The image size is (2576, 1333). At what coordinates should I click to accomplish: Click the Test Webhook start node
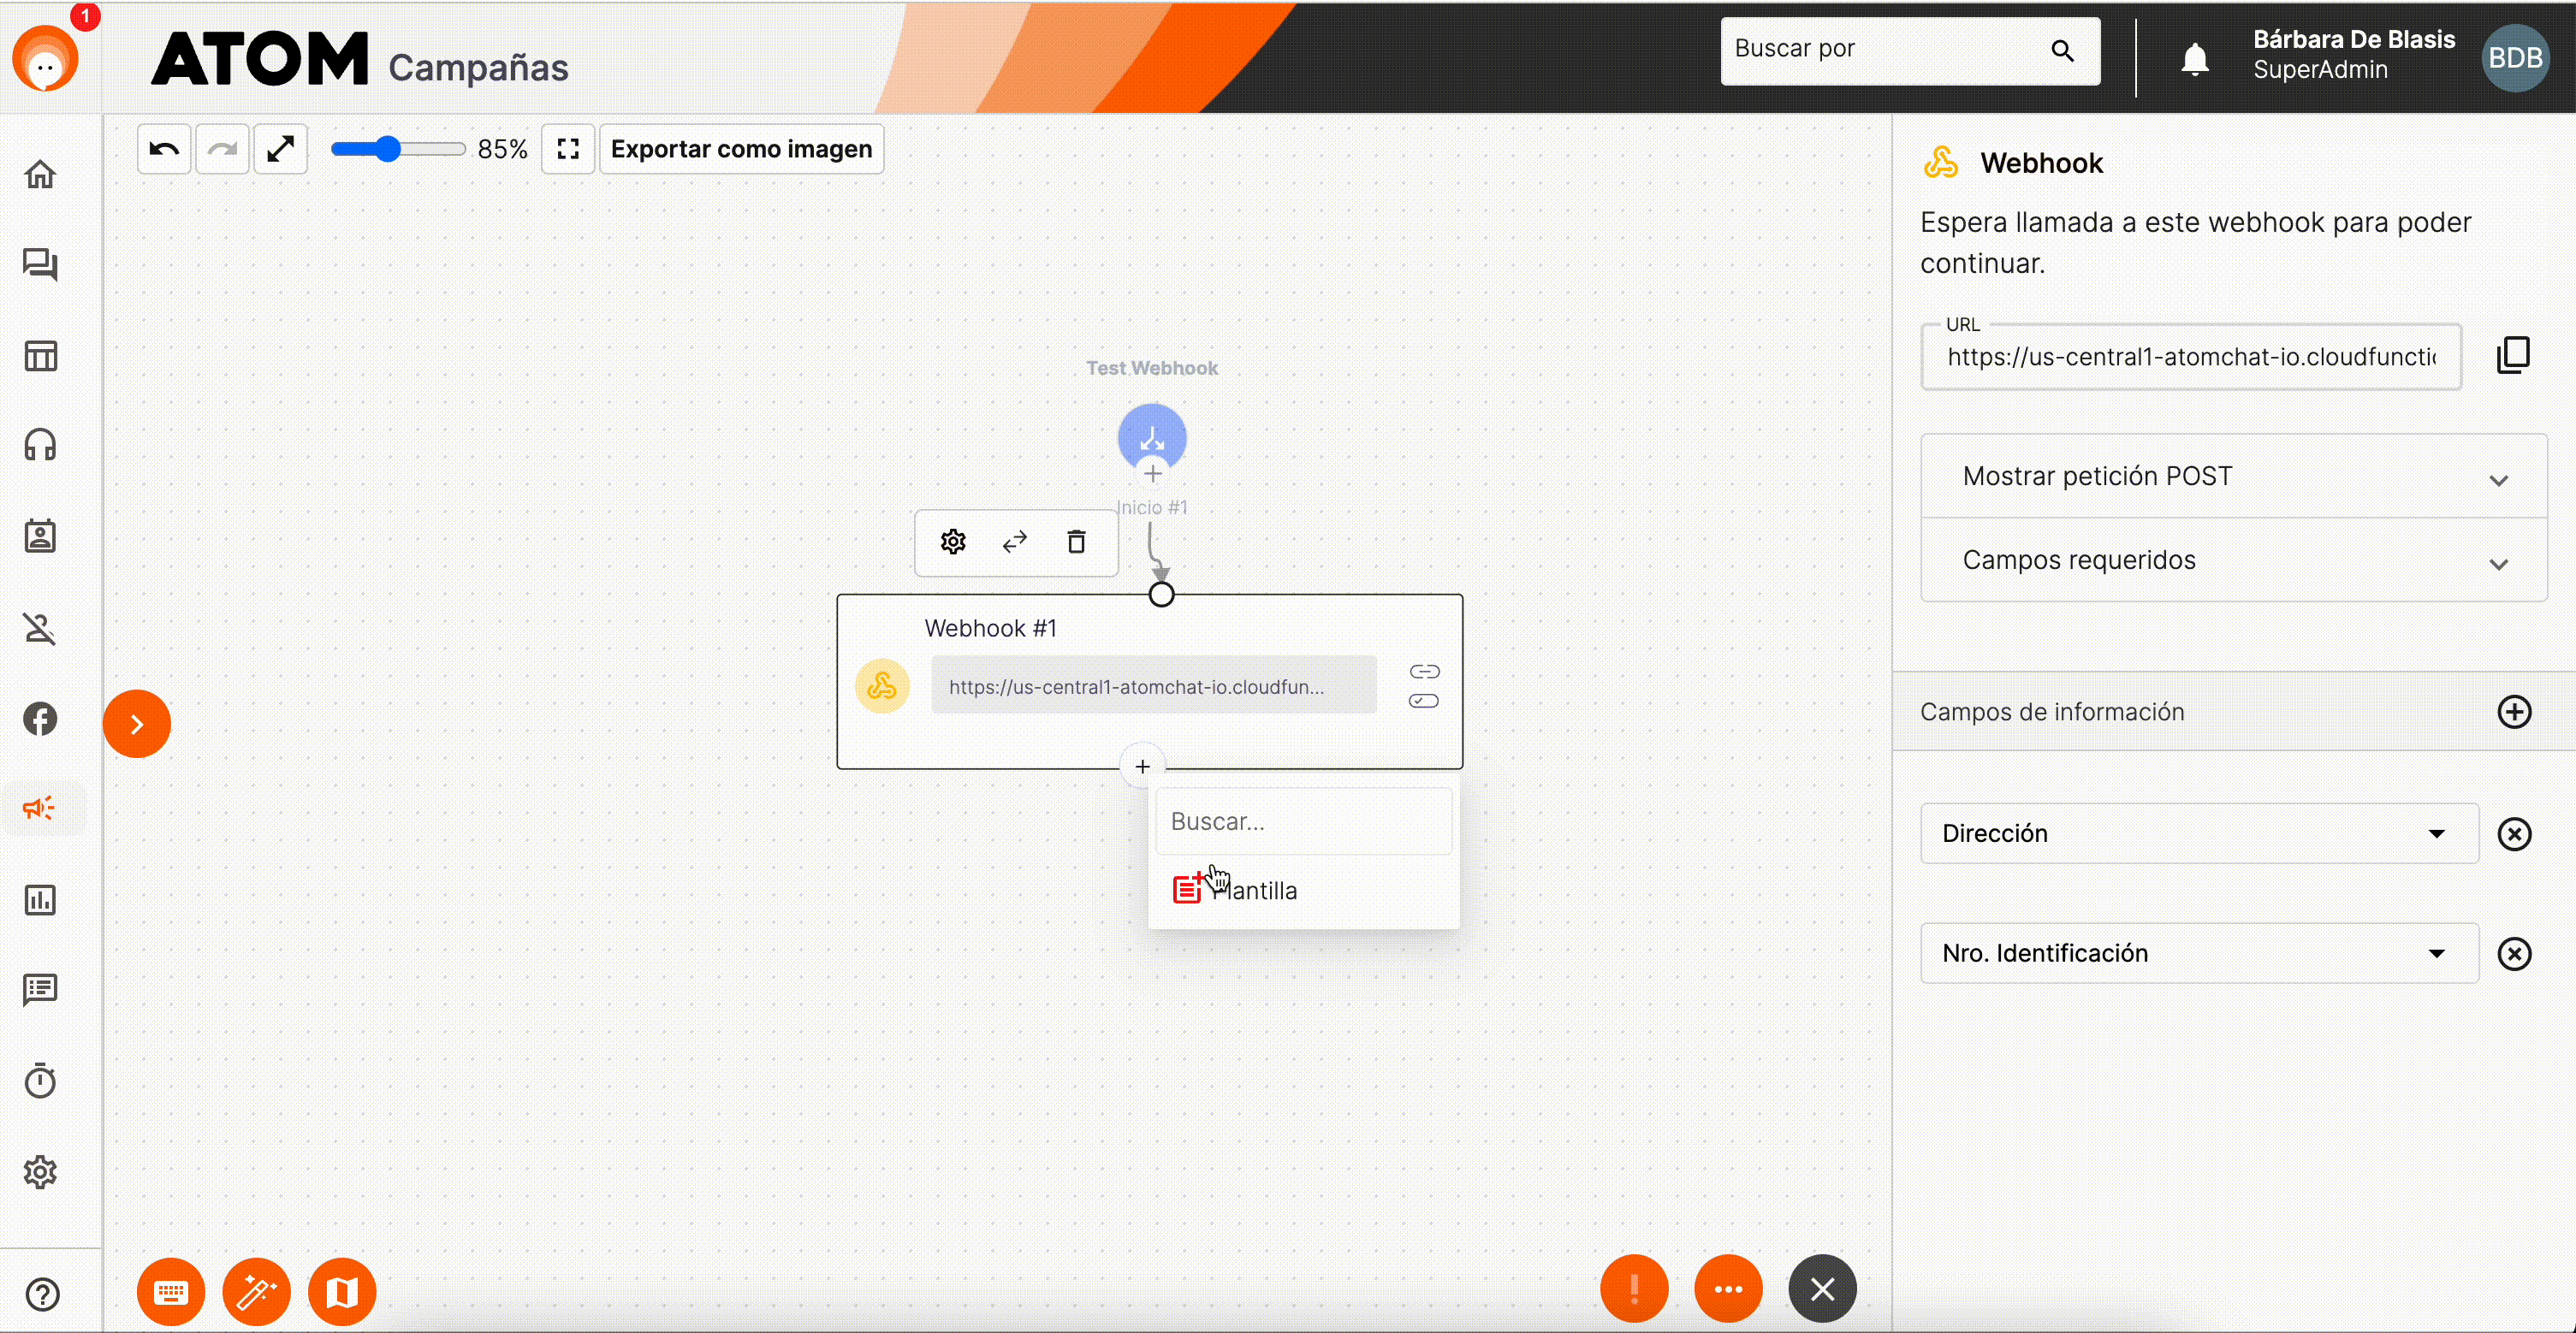(x=1151, y=435)
